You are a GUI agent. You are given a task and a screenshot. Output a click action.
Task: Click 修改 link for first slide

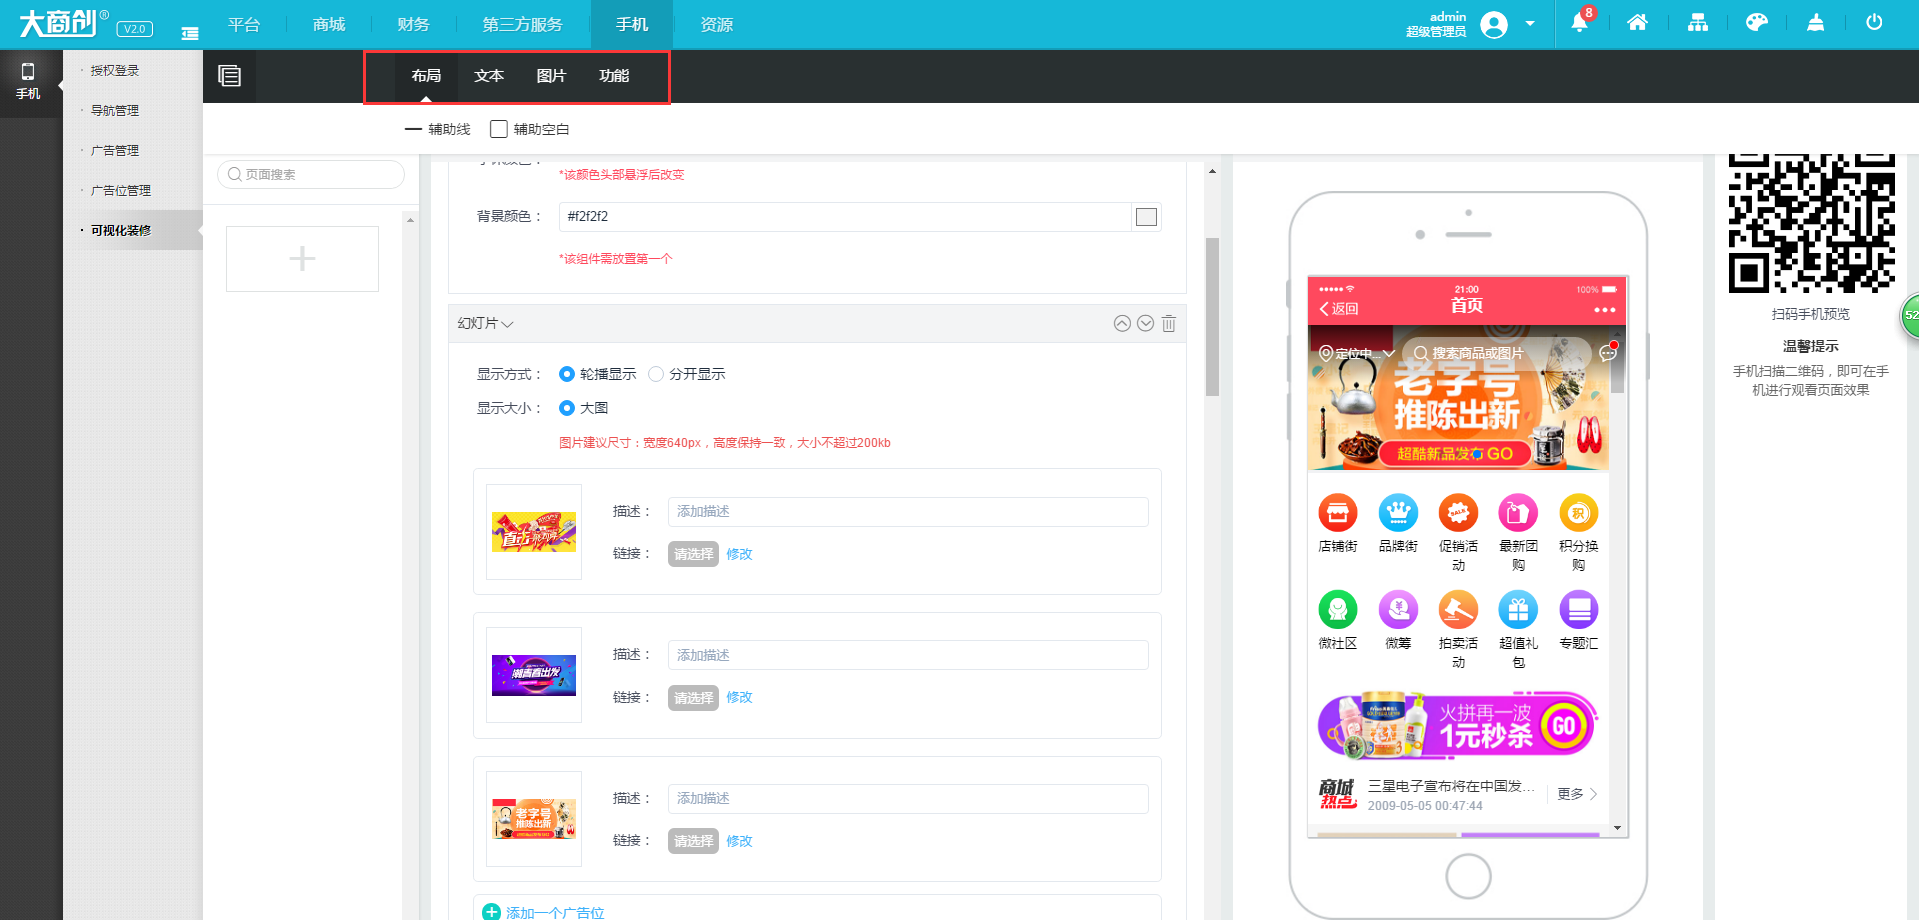pyautogui.click(x=739, y=554)
